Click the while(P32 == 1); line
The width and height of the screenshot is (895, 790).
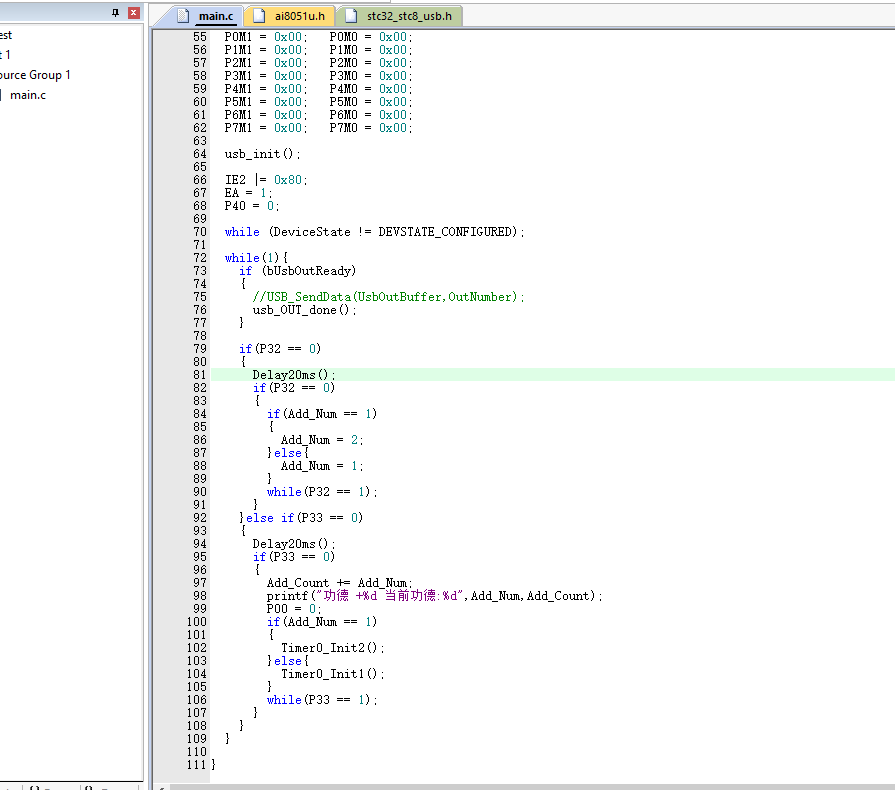tap(322, 492)
